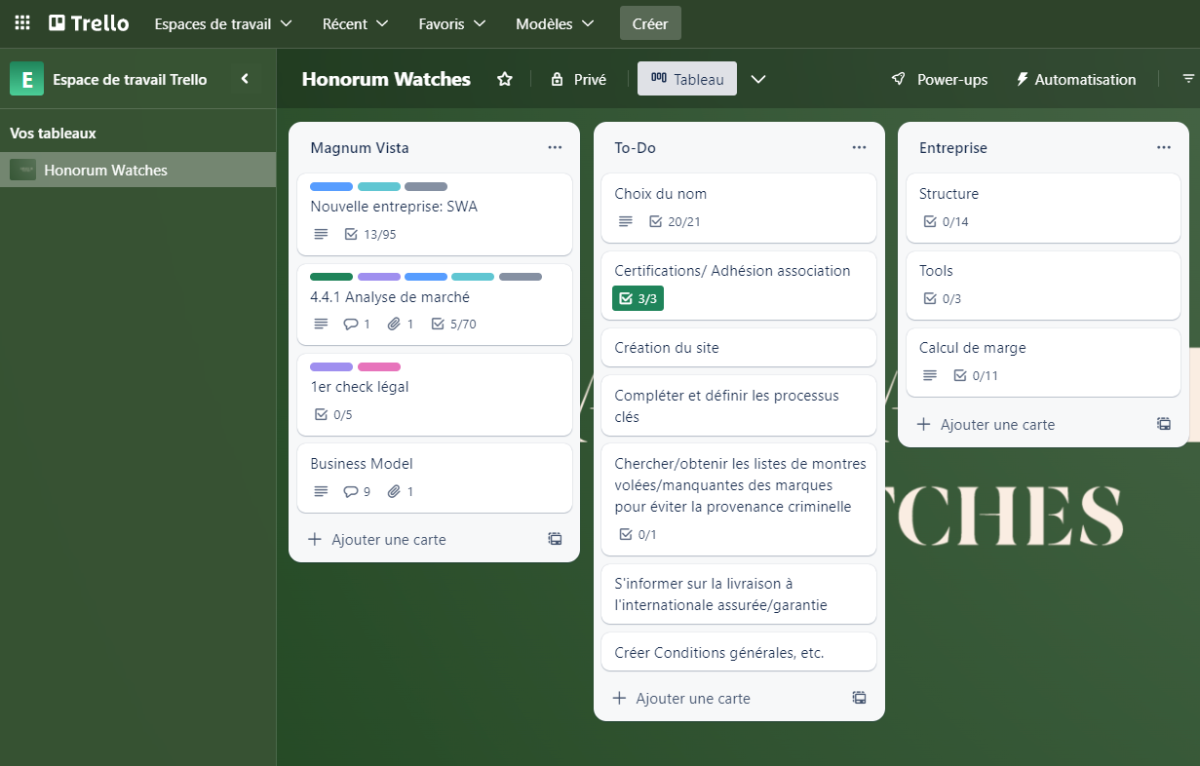
Task: Click attachment badge on Business Model card
Action: pos(401,491)
